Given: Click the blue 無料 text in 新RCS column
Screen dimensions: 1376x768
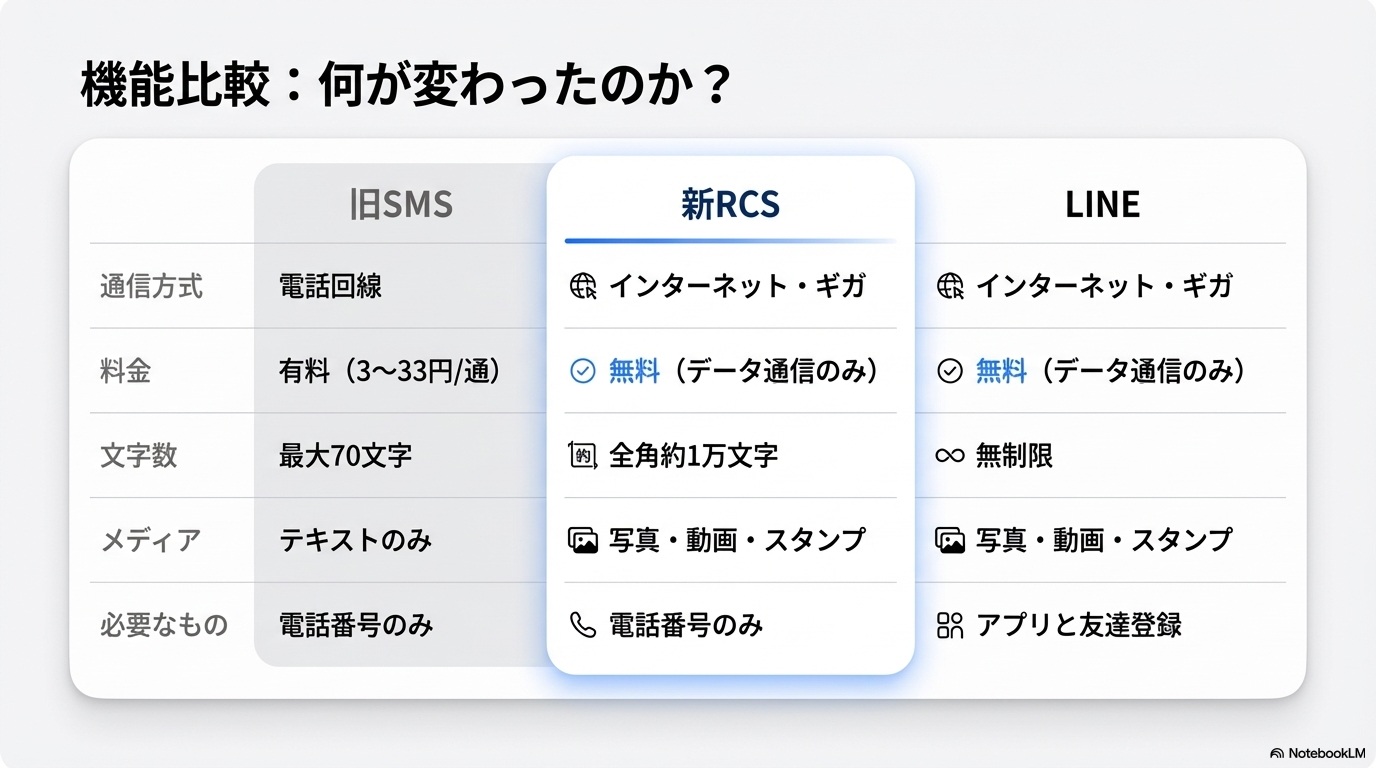Looking at the screenshot, I should point(634,372).
